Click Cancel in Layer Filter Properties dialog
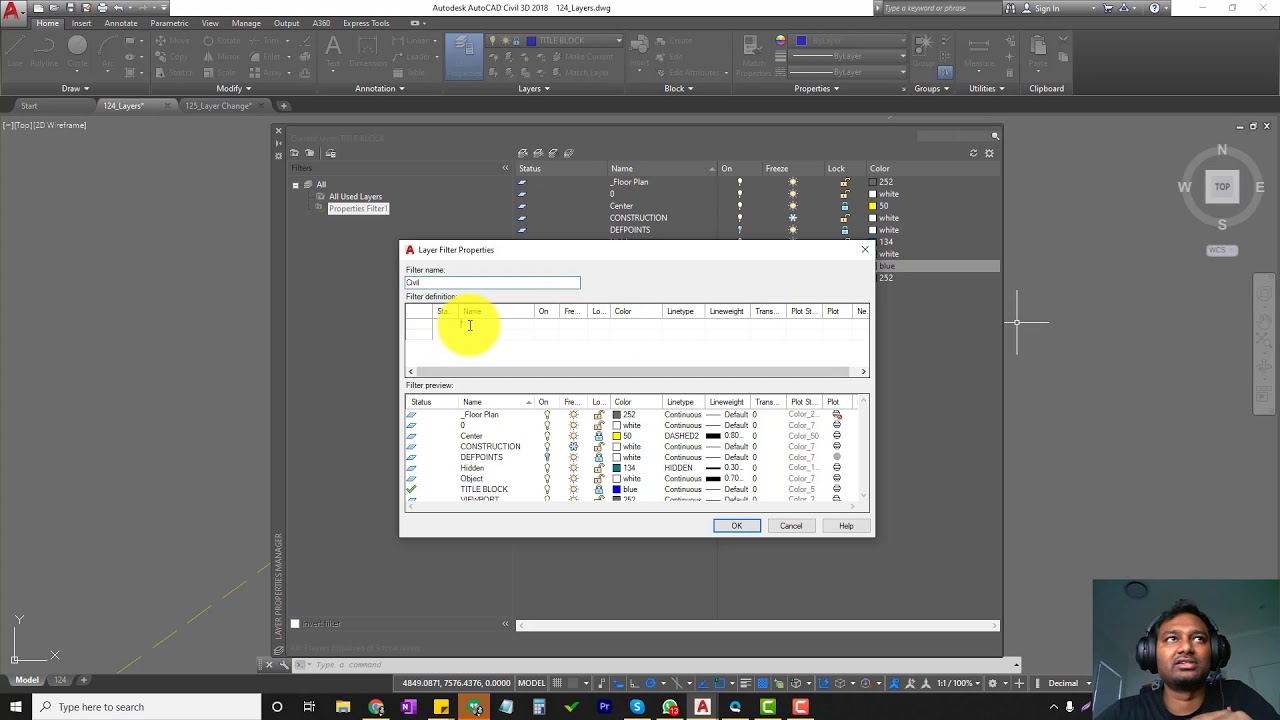Screen dimensions: 1280x720 point(791,526)
